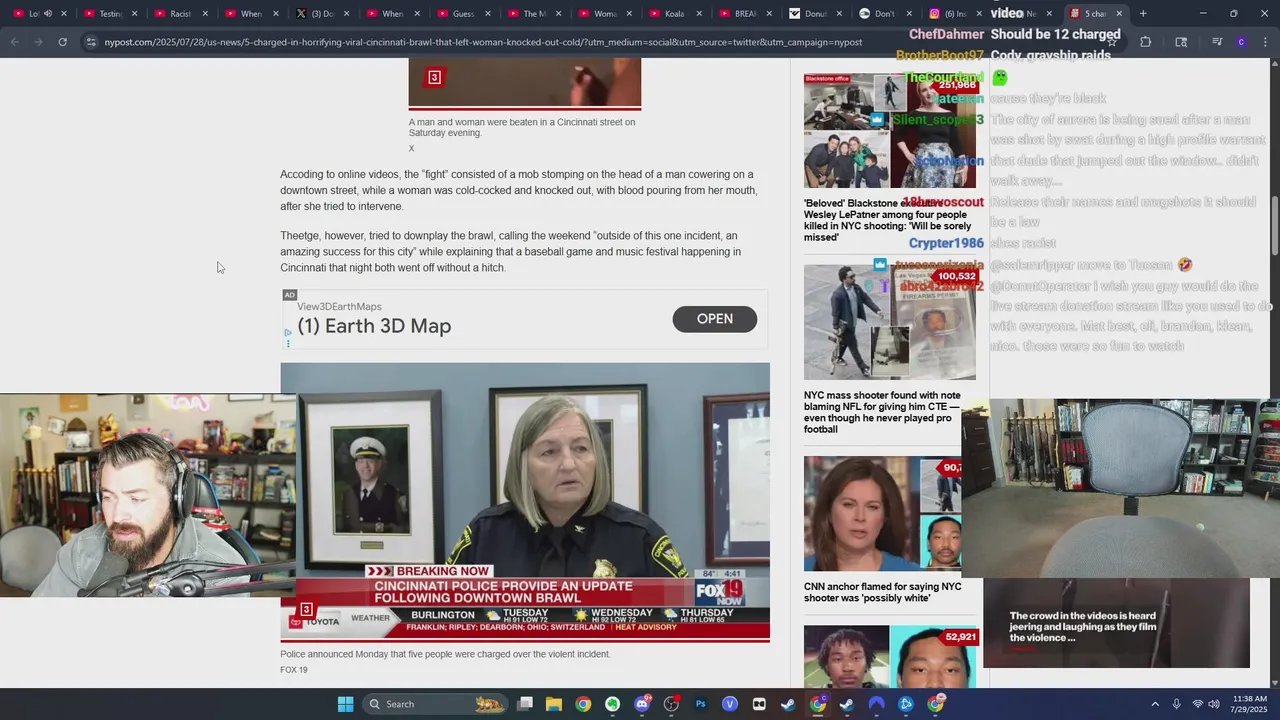Open browser extensions puzzle icon

1146,42
